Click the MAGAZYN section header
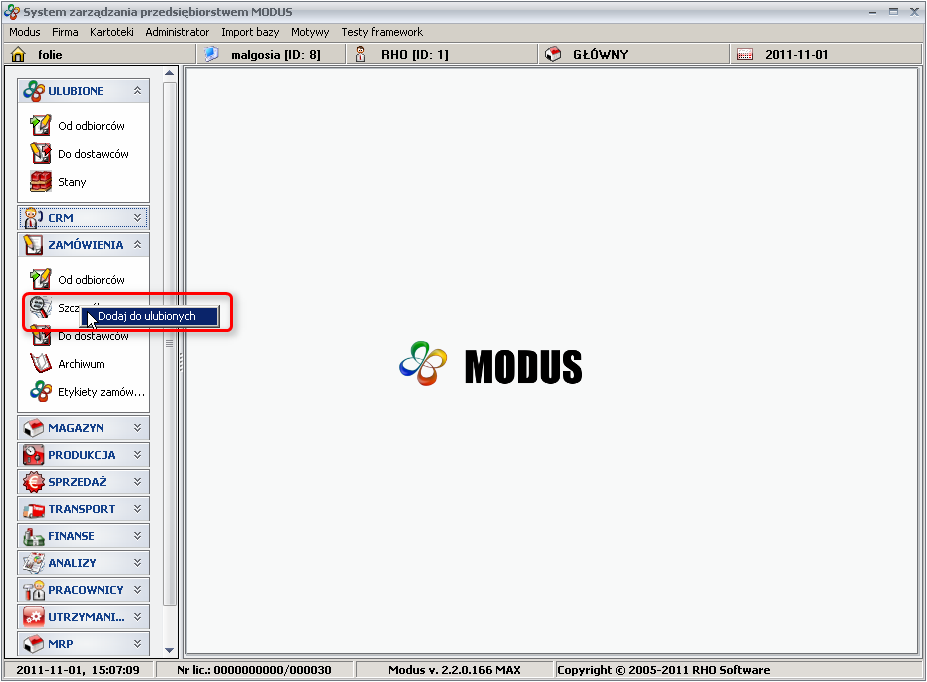Image resolution: width=927 pixels, height=682 pixels. (83, 428)
